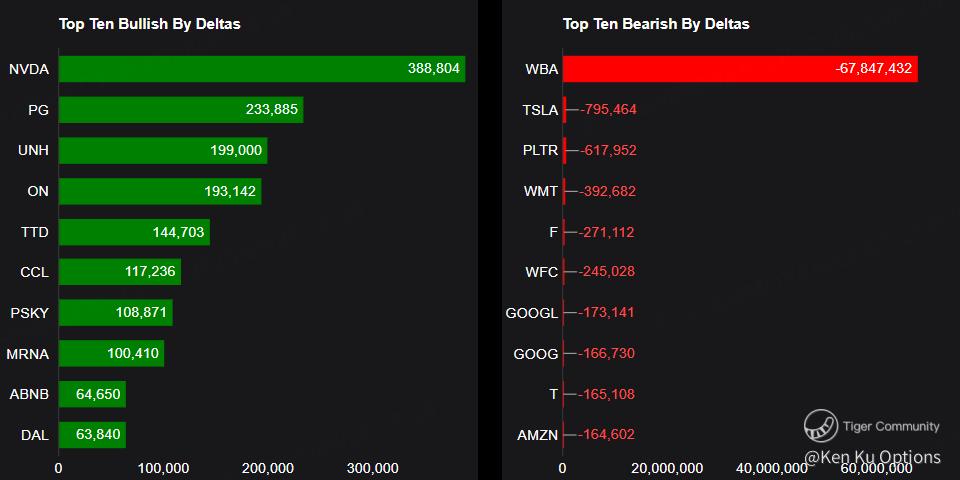
Task: Click the AMZN value -164,602
Action: point(608,435)
